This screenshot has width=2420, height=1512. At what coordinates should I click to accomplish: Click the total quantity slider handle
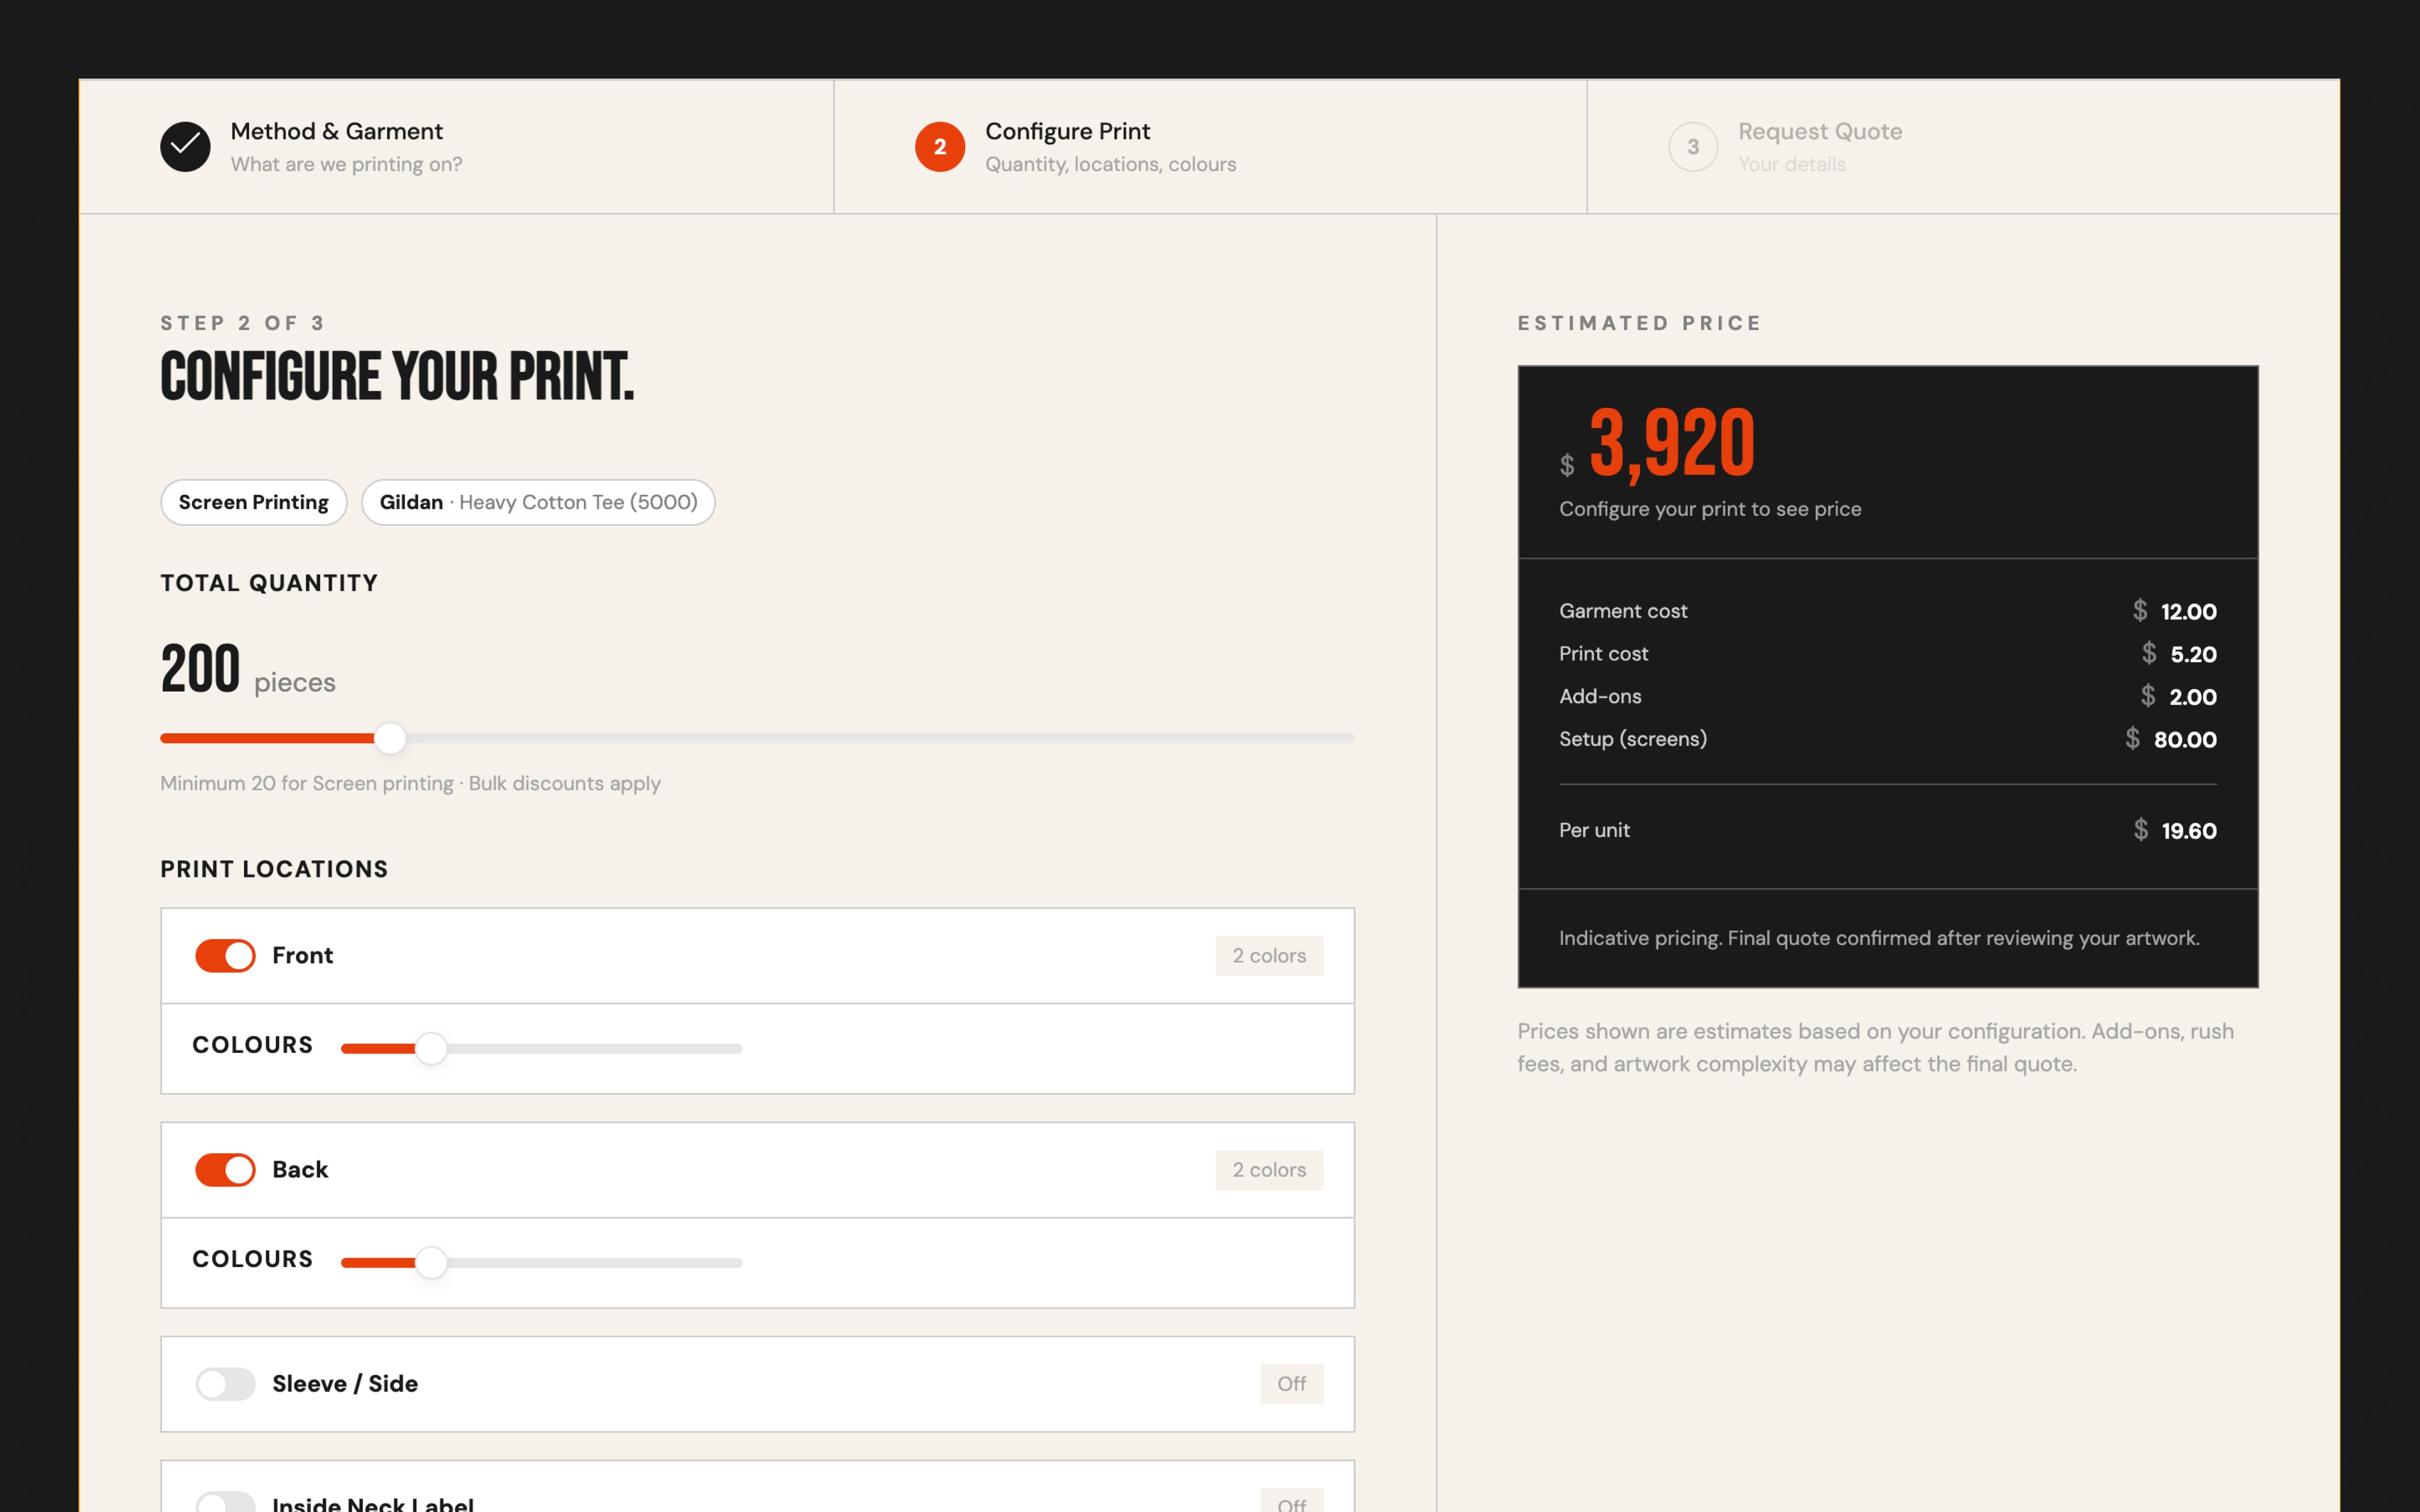coord(390,739)
